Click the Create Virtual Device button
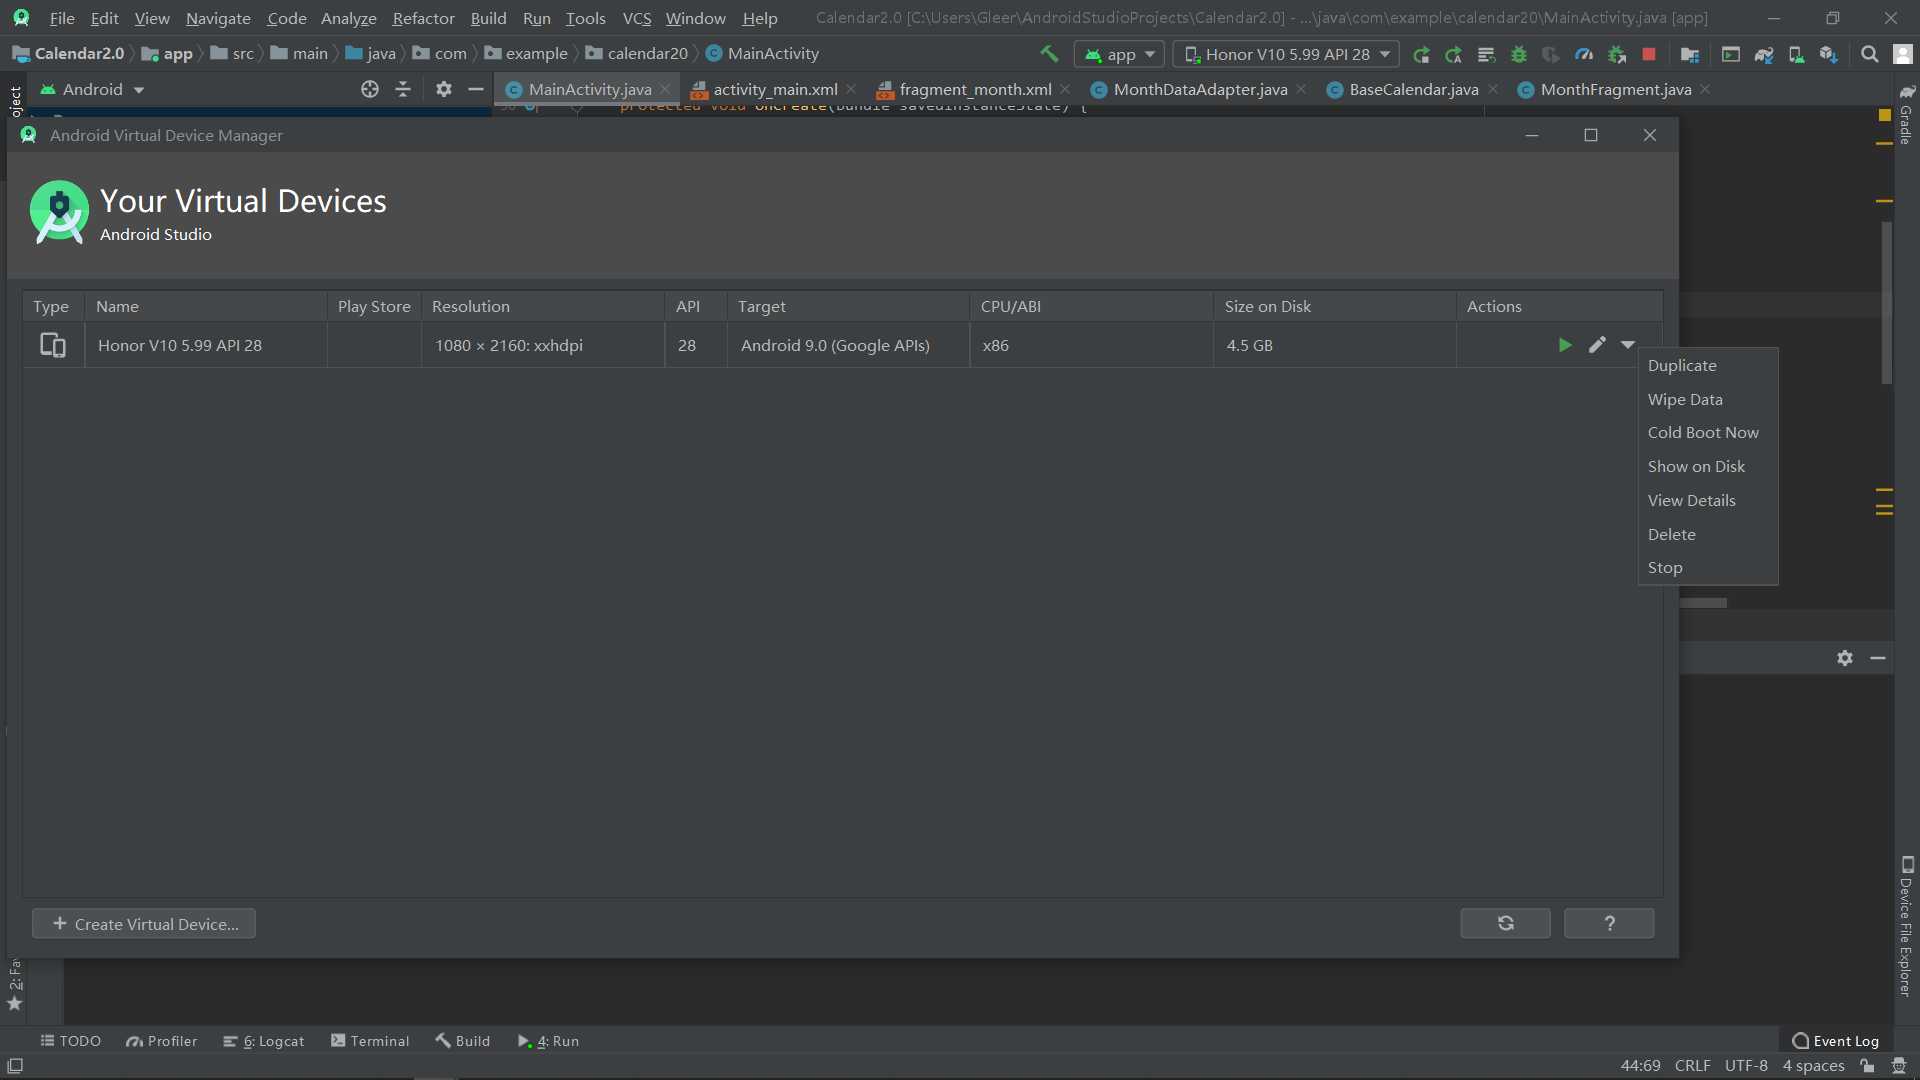Viewport: 1920px width, 1080px height. [x=144, y=924]
